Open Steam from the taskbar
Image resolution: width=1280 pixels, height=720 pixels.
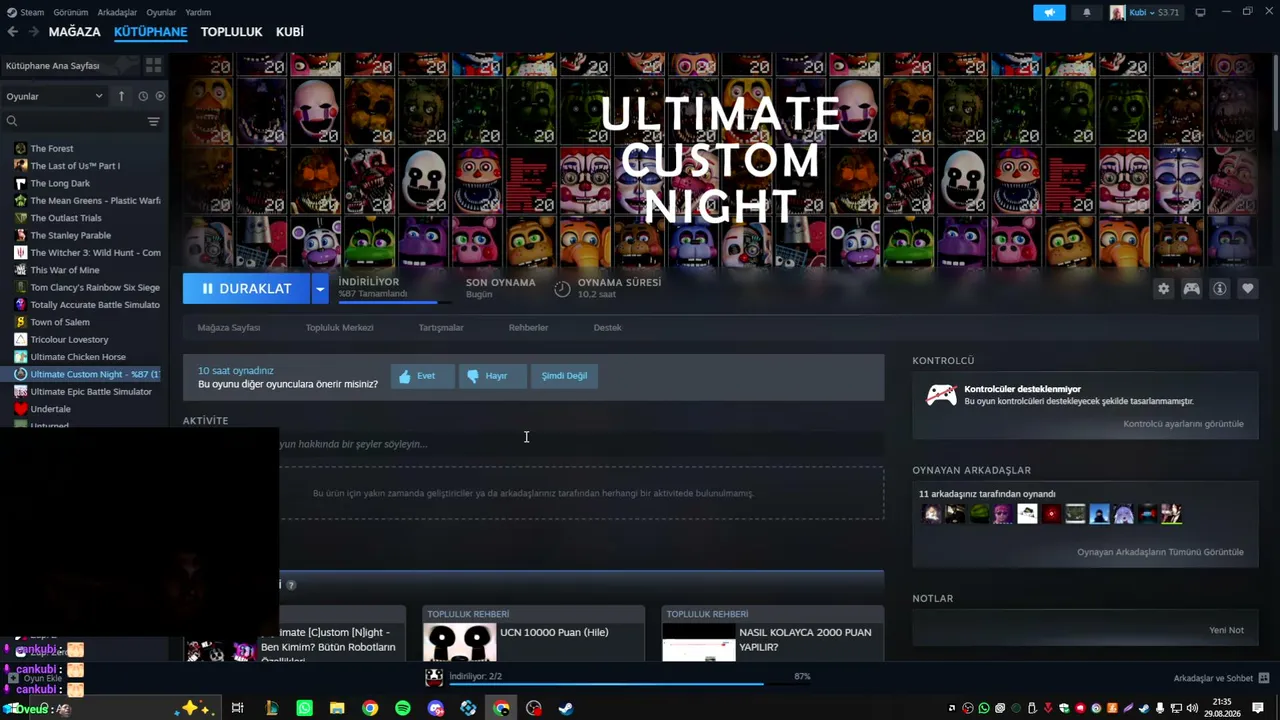pos(566,709)
